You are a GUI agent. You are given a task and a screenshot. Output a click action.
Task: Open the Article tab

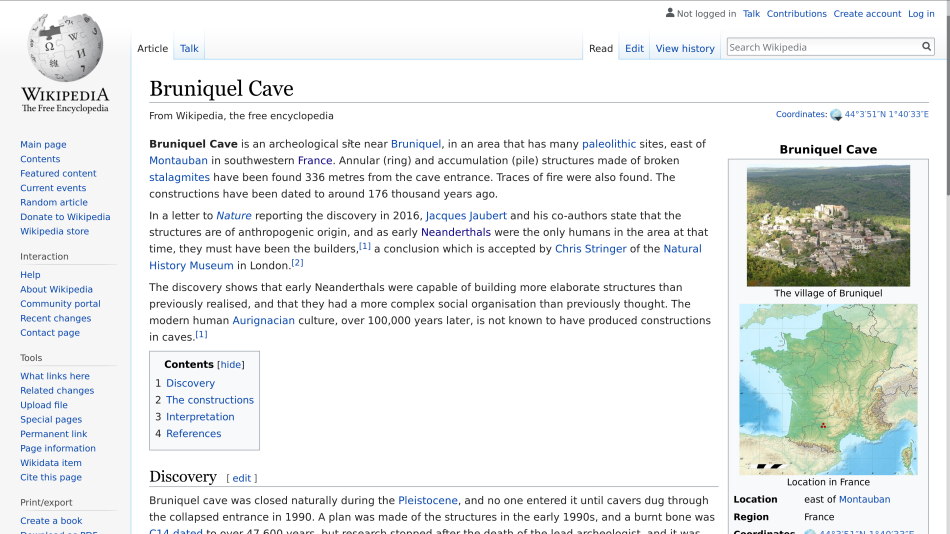coord(152,48)
